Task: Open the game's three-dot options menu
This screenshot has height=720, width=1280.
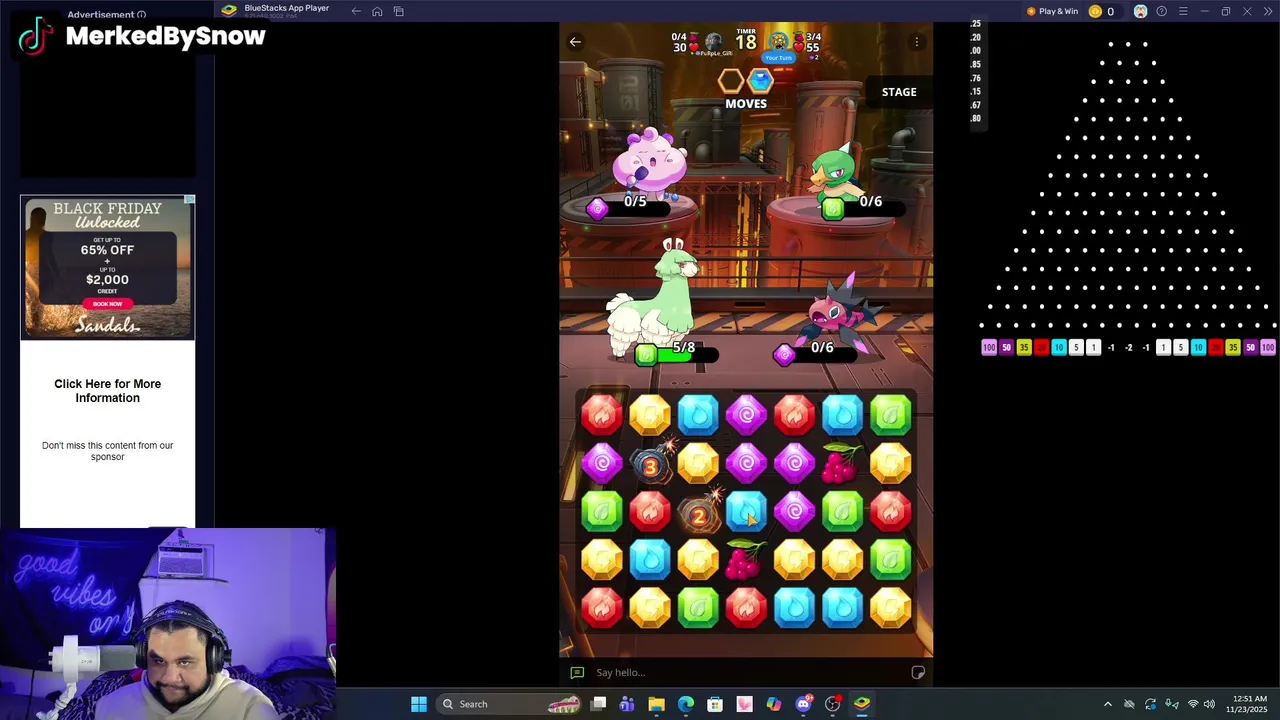Action: [x=917, y=42]
